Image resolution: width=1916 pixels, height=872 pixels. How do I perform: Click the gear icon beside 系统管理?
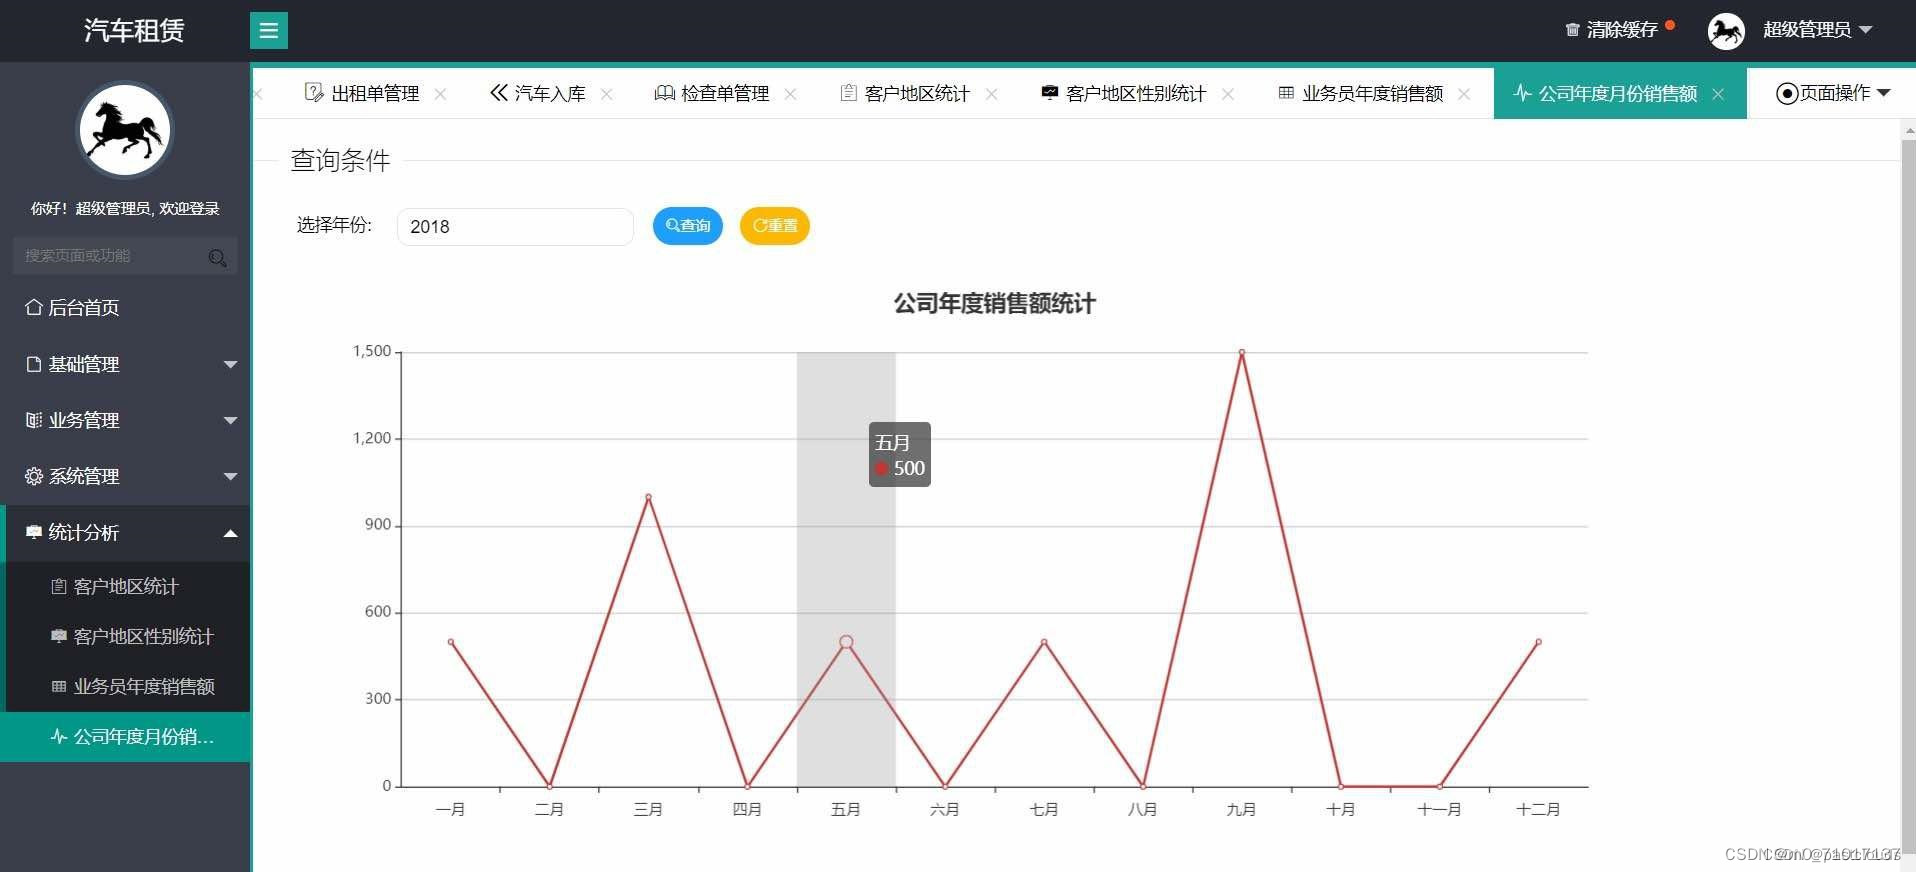(x=34, y=476)
